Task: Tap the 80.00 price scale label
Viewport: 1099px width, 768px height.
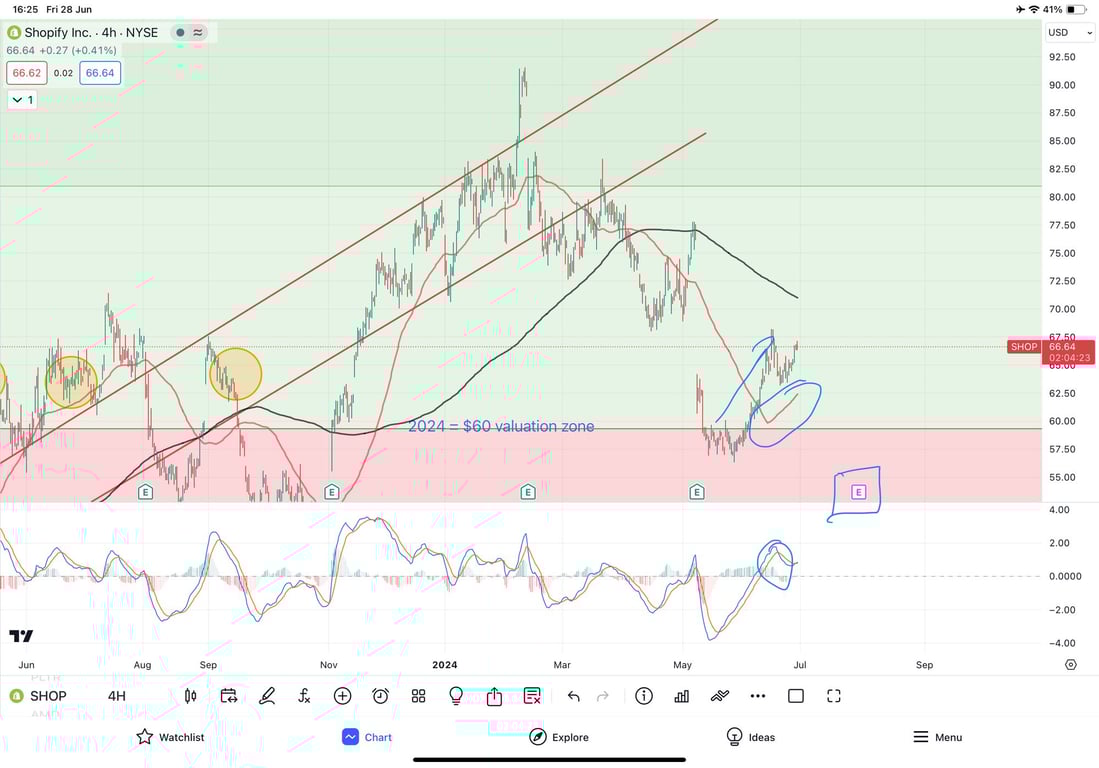Action: click(x=1062, y=197)
